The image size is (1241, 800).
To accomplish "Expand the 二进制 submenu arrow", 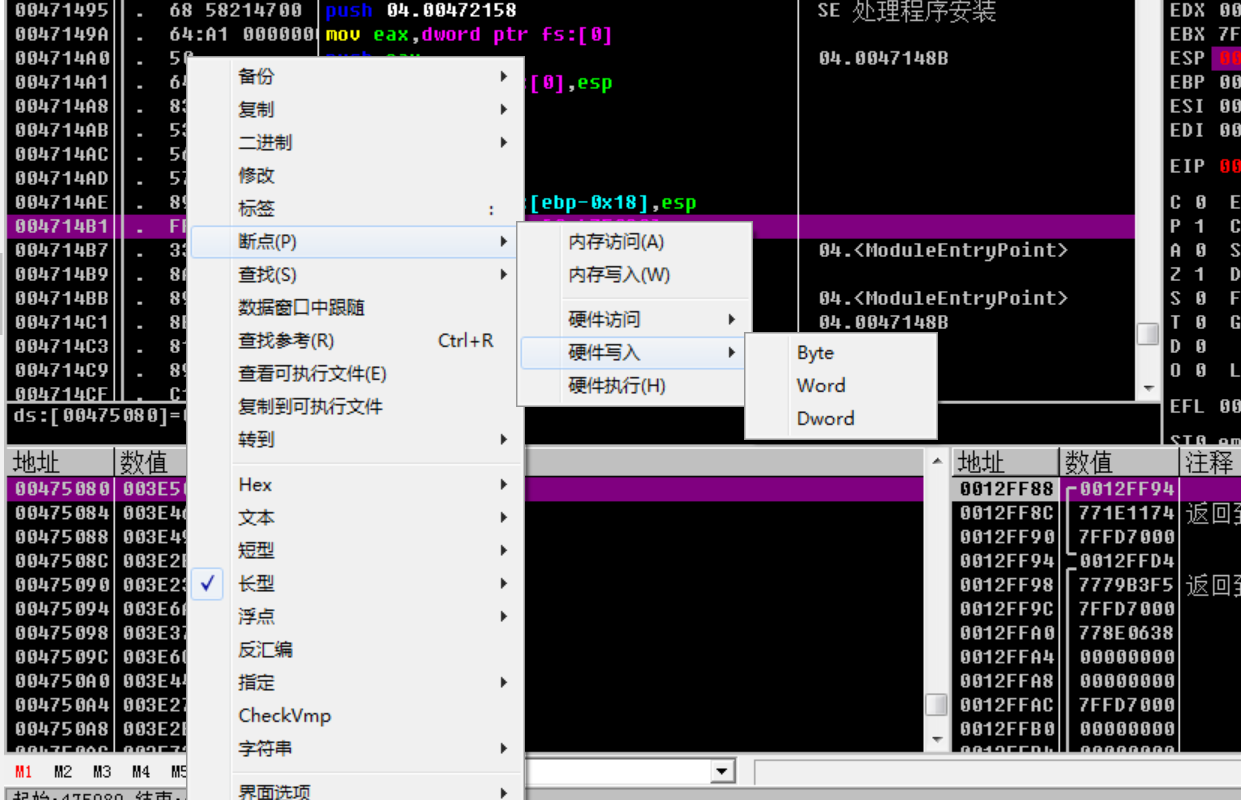I will [x=503, y=143].
